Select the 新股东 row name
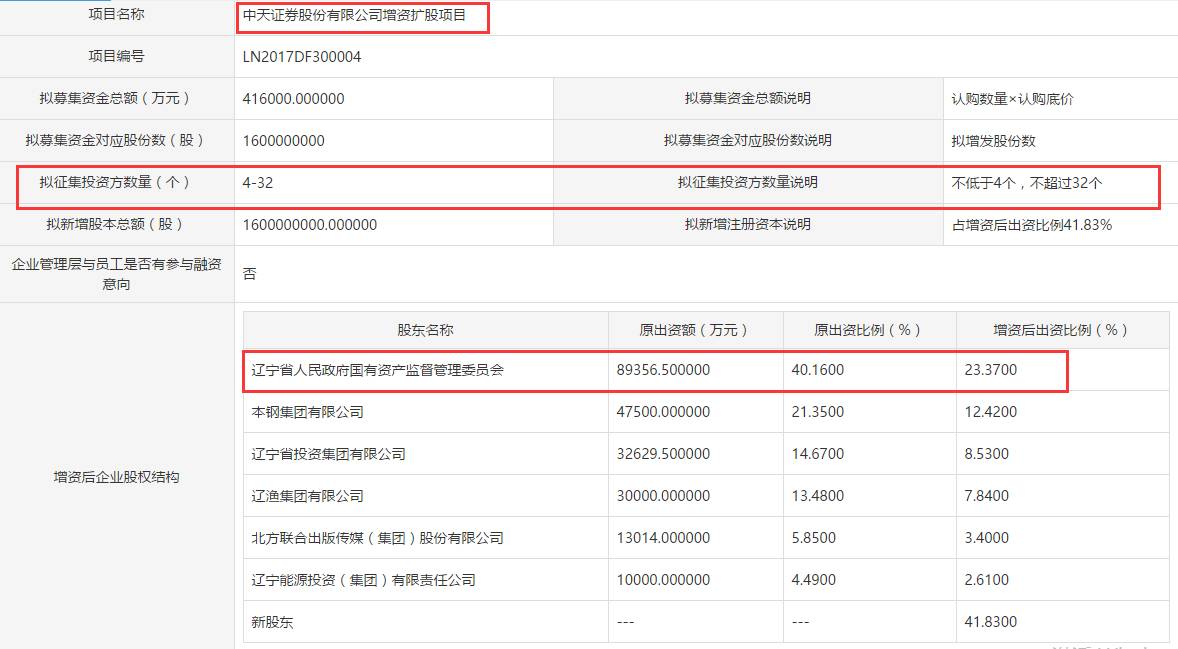The width and height of the screenshot is (1178, 649). [272, 623]
